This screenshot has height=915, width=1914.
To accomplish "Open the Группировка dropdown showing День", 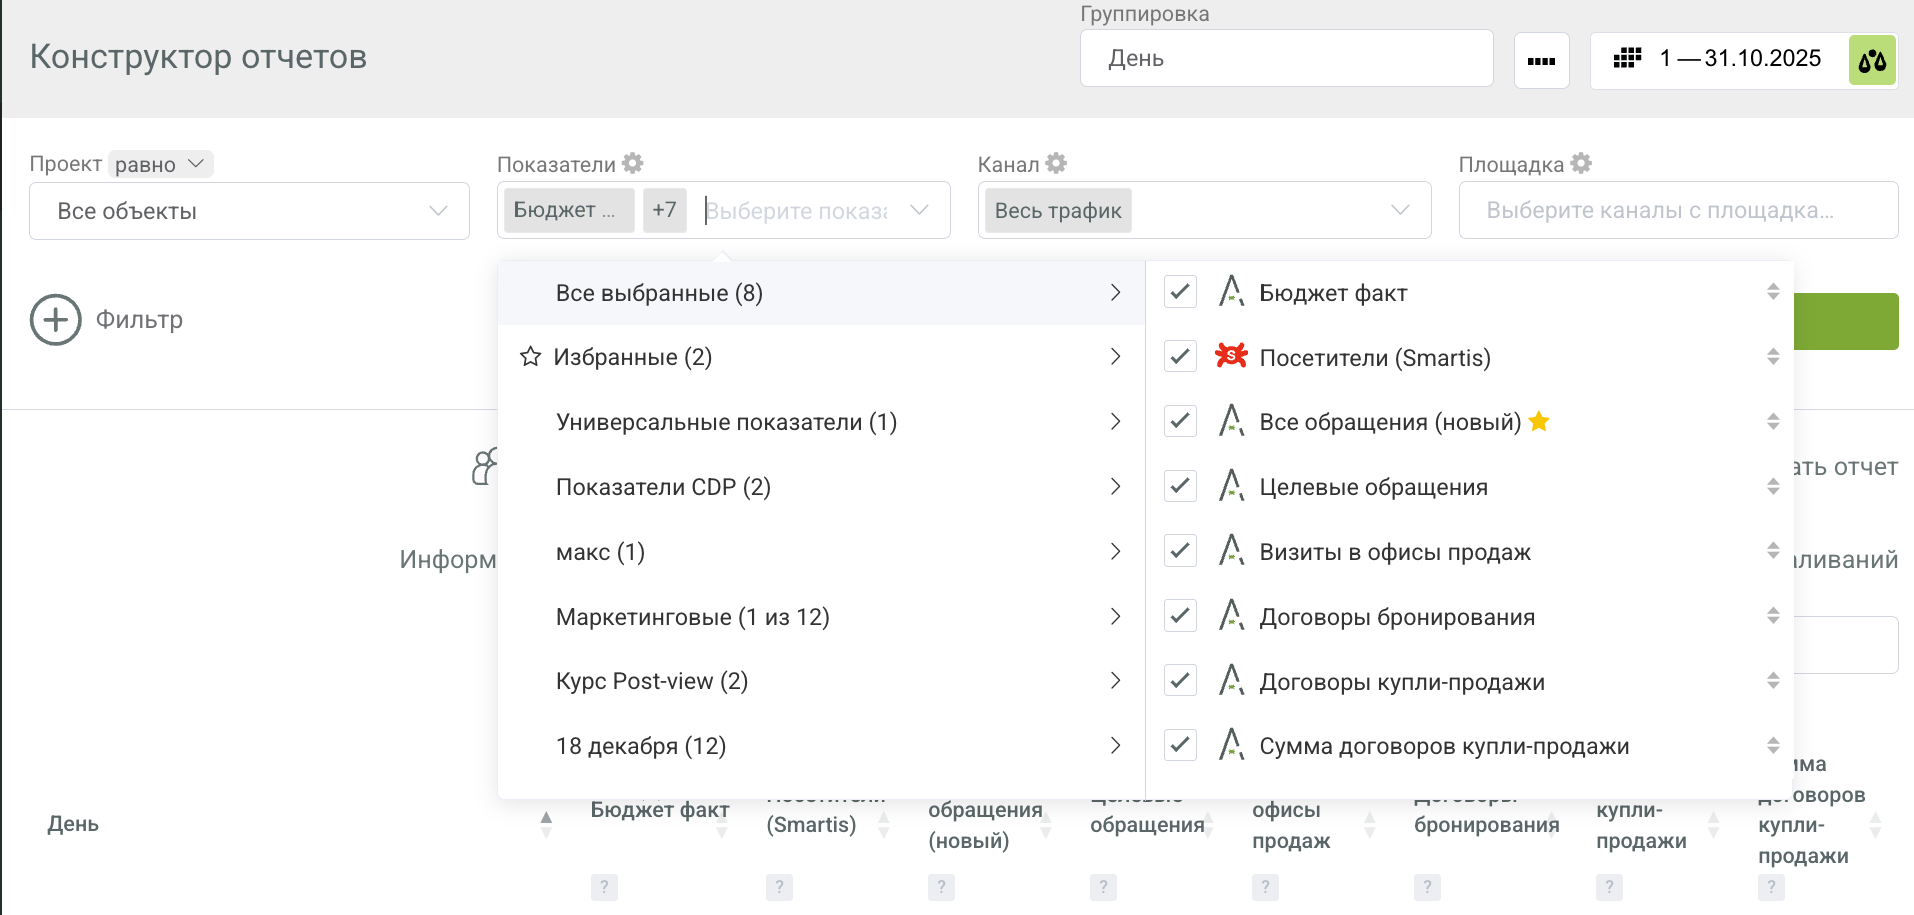I will click(1286, 58).
